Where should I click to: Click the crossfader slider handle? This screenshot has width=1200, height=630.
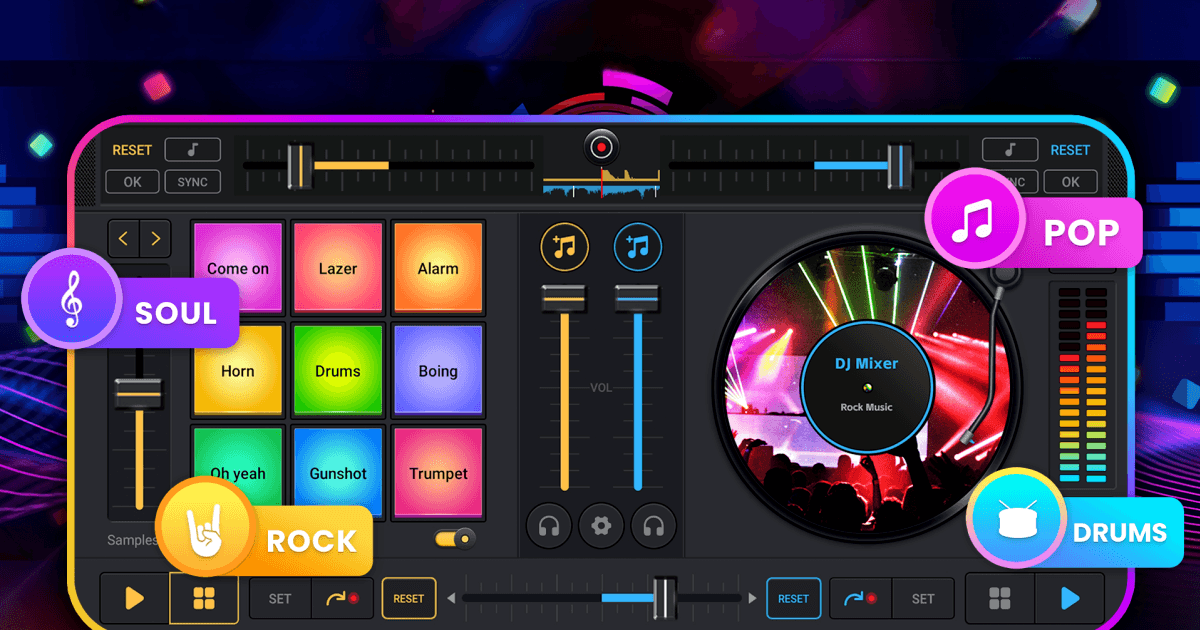coord(662,598)
